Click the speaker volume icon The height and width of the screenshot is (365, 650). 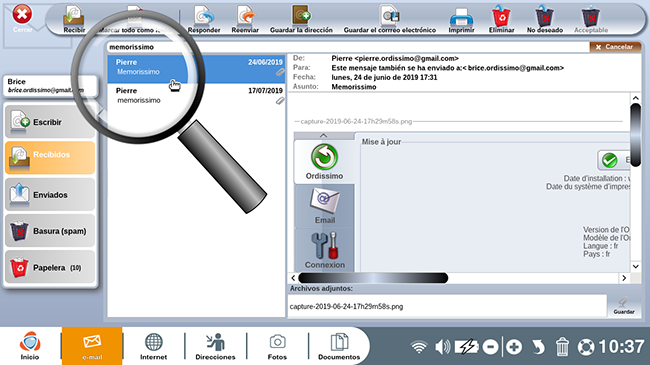[x=443, y=346]
